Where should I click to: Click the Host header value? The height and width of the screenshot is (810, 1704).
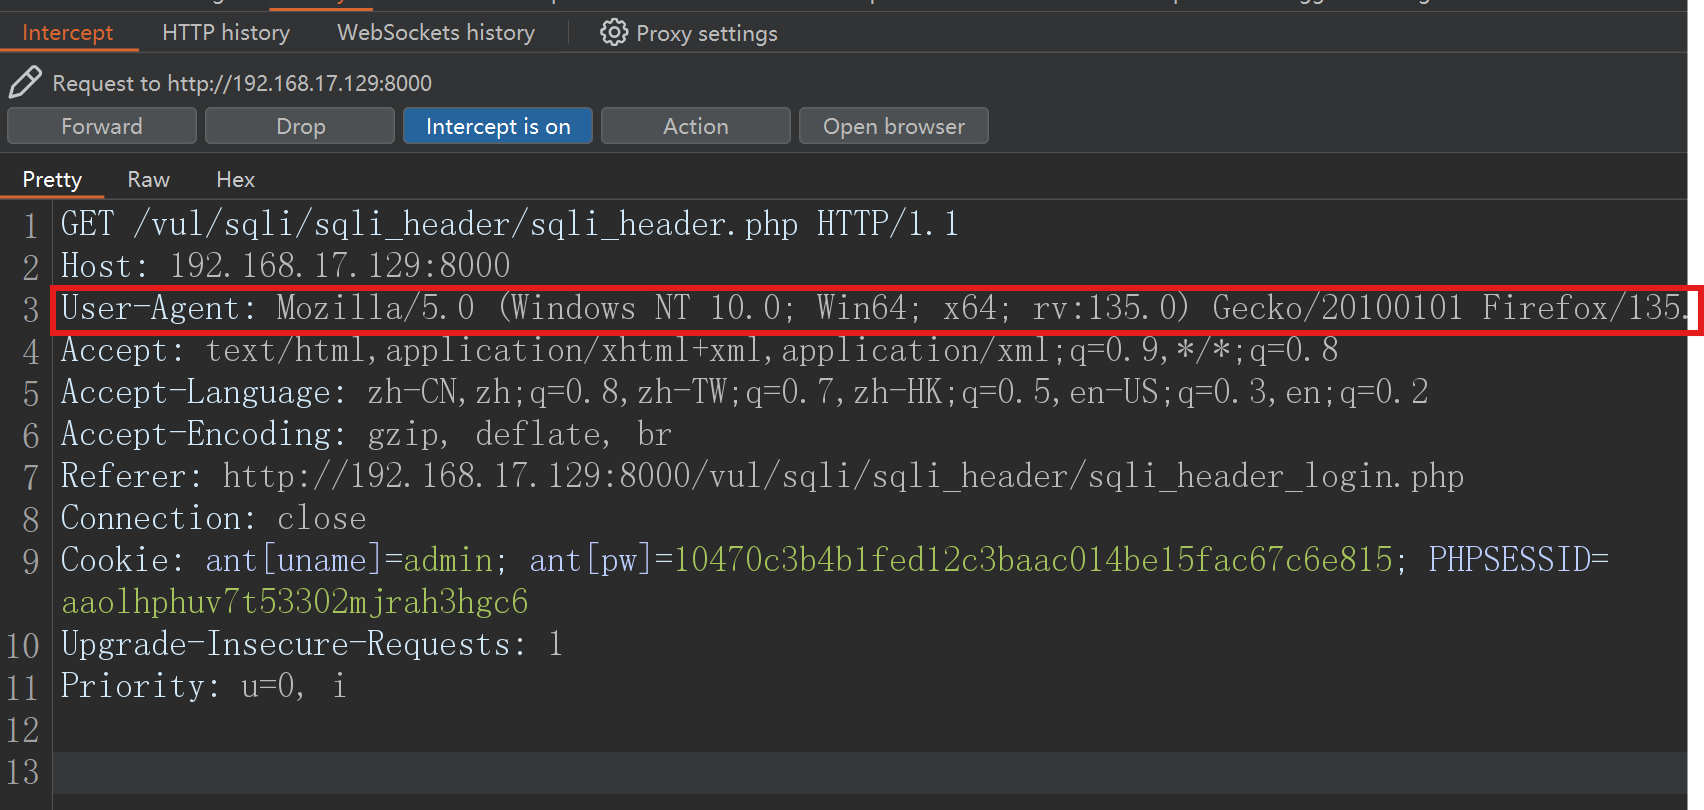[340, 266]
